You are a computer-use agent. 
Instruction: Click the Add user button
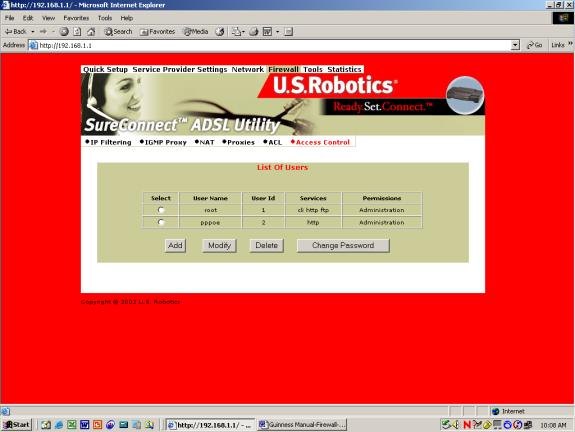175,245
